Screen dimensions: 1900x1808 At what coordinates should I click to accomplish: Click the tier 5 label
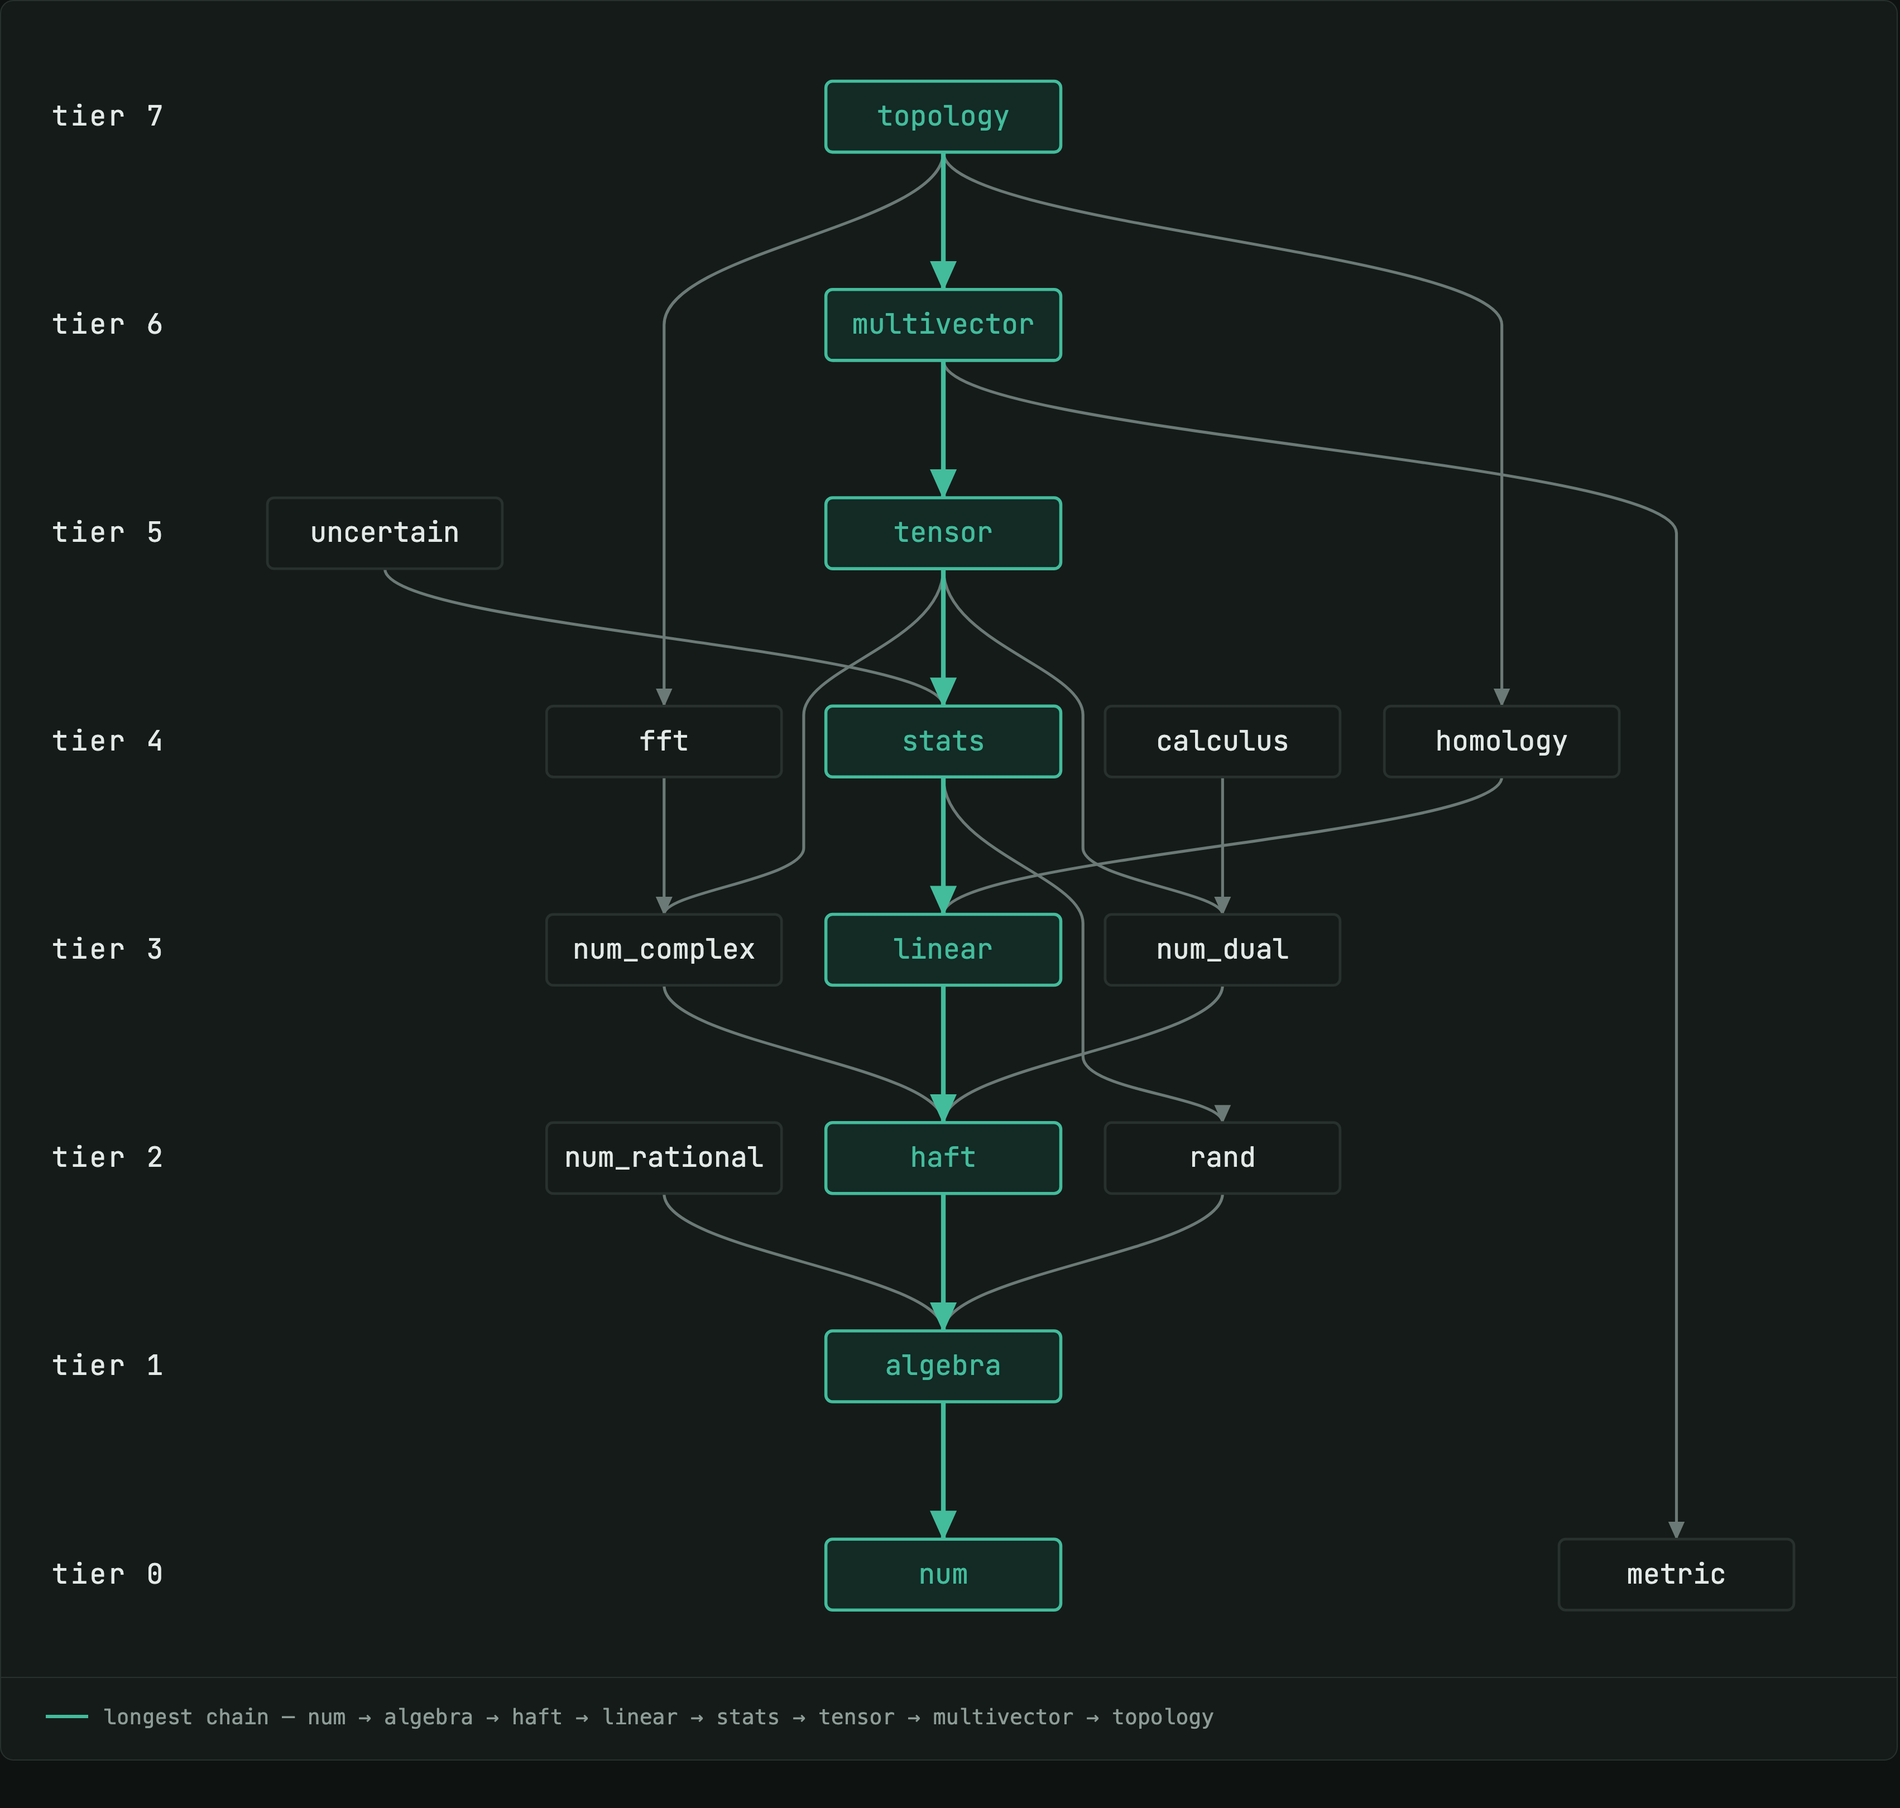107,532
